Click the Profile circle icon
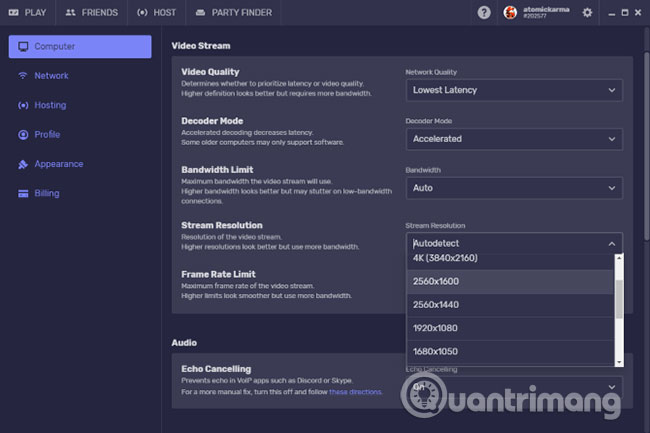 tap(23, 135)
